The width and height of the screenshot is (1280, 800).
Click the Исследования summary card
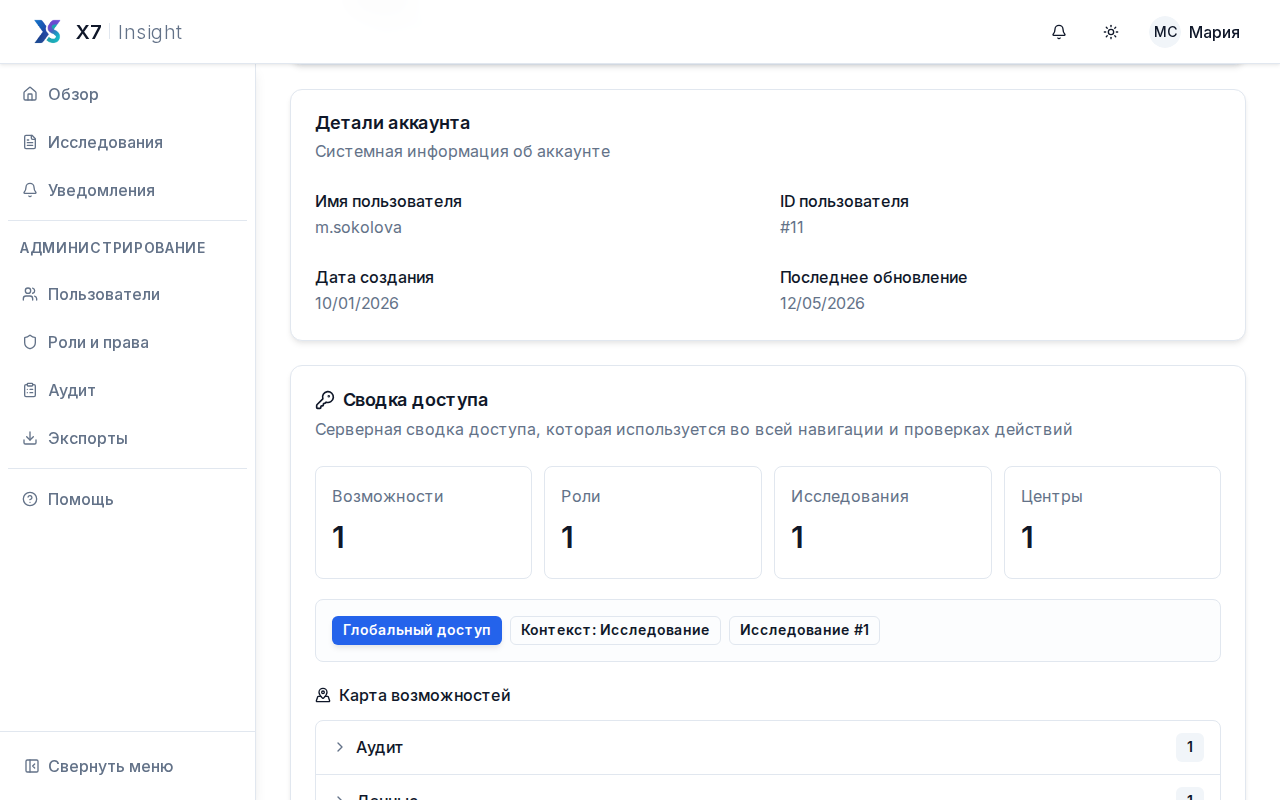pyautogui.click(x=883, y=522)
